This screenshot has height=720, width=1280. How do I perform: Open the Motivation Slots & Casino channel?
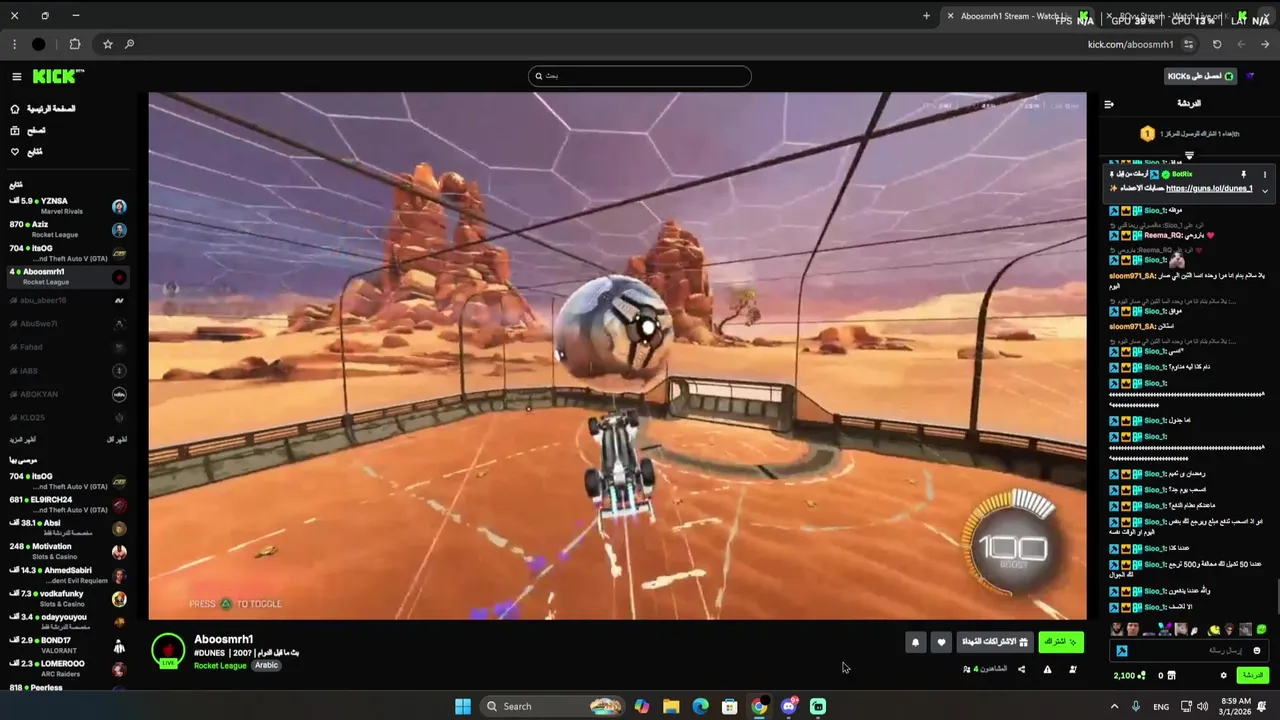tap(68, 551)
